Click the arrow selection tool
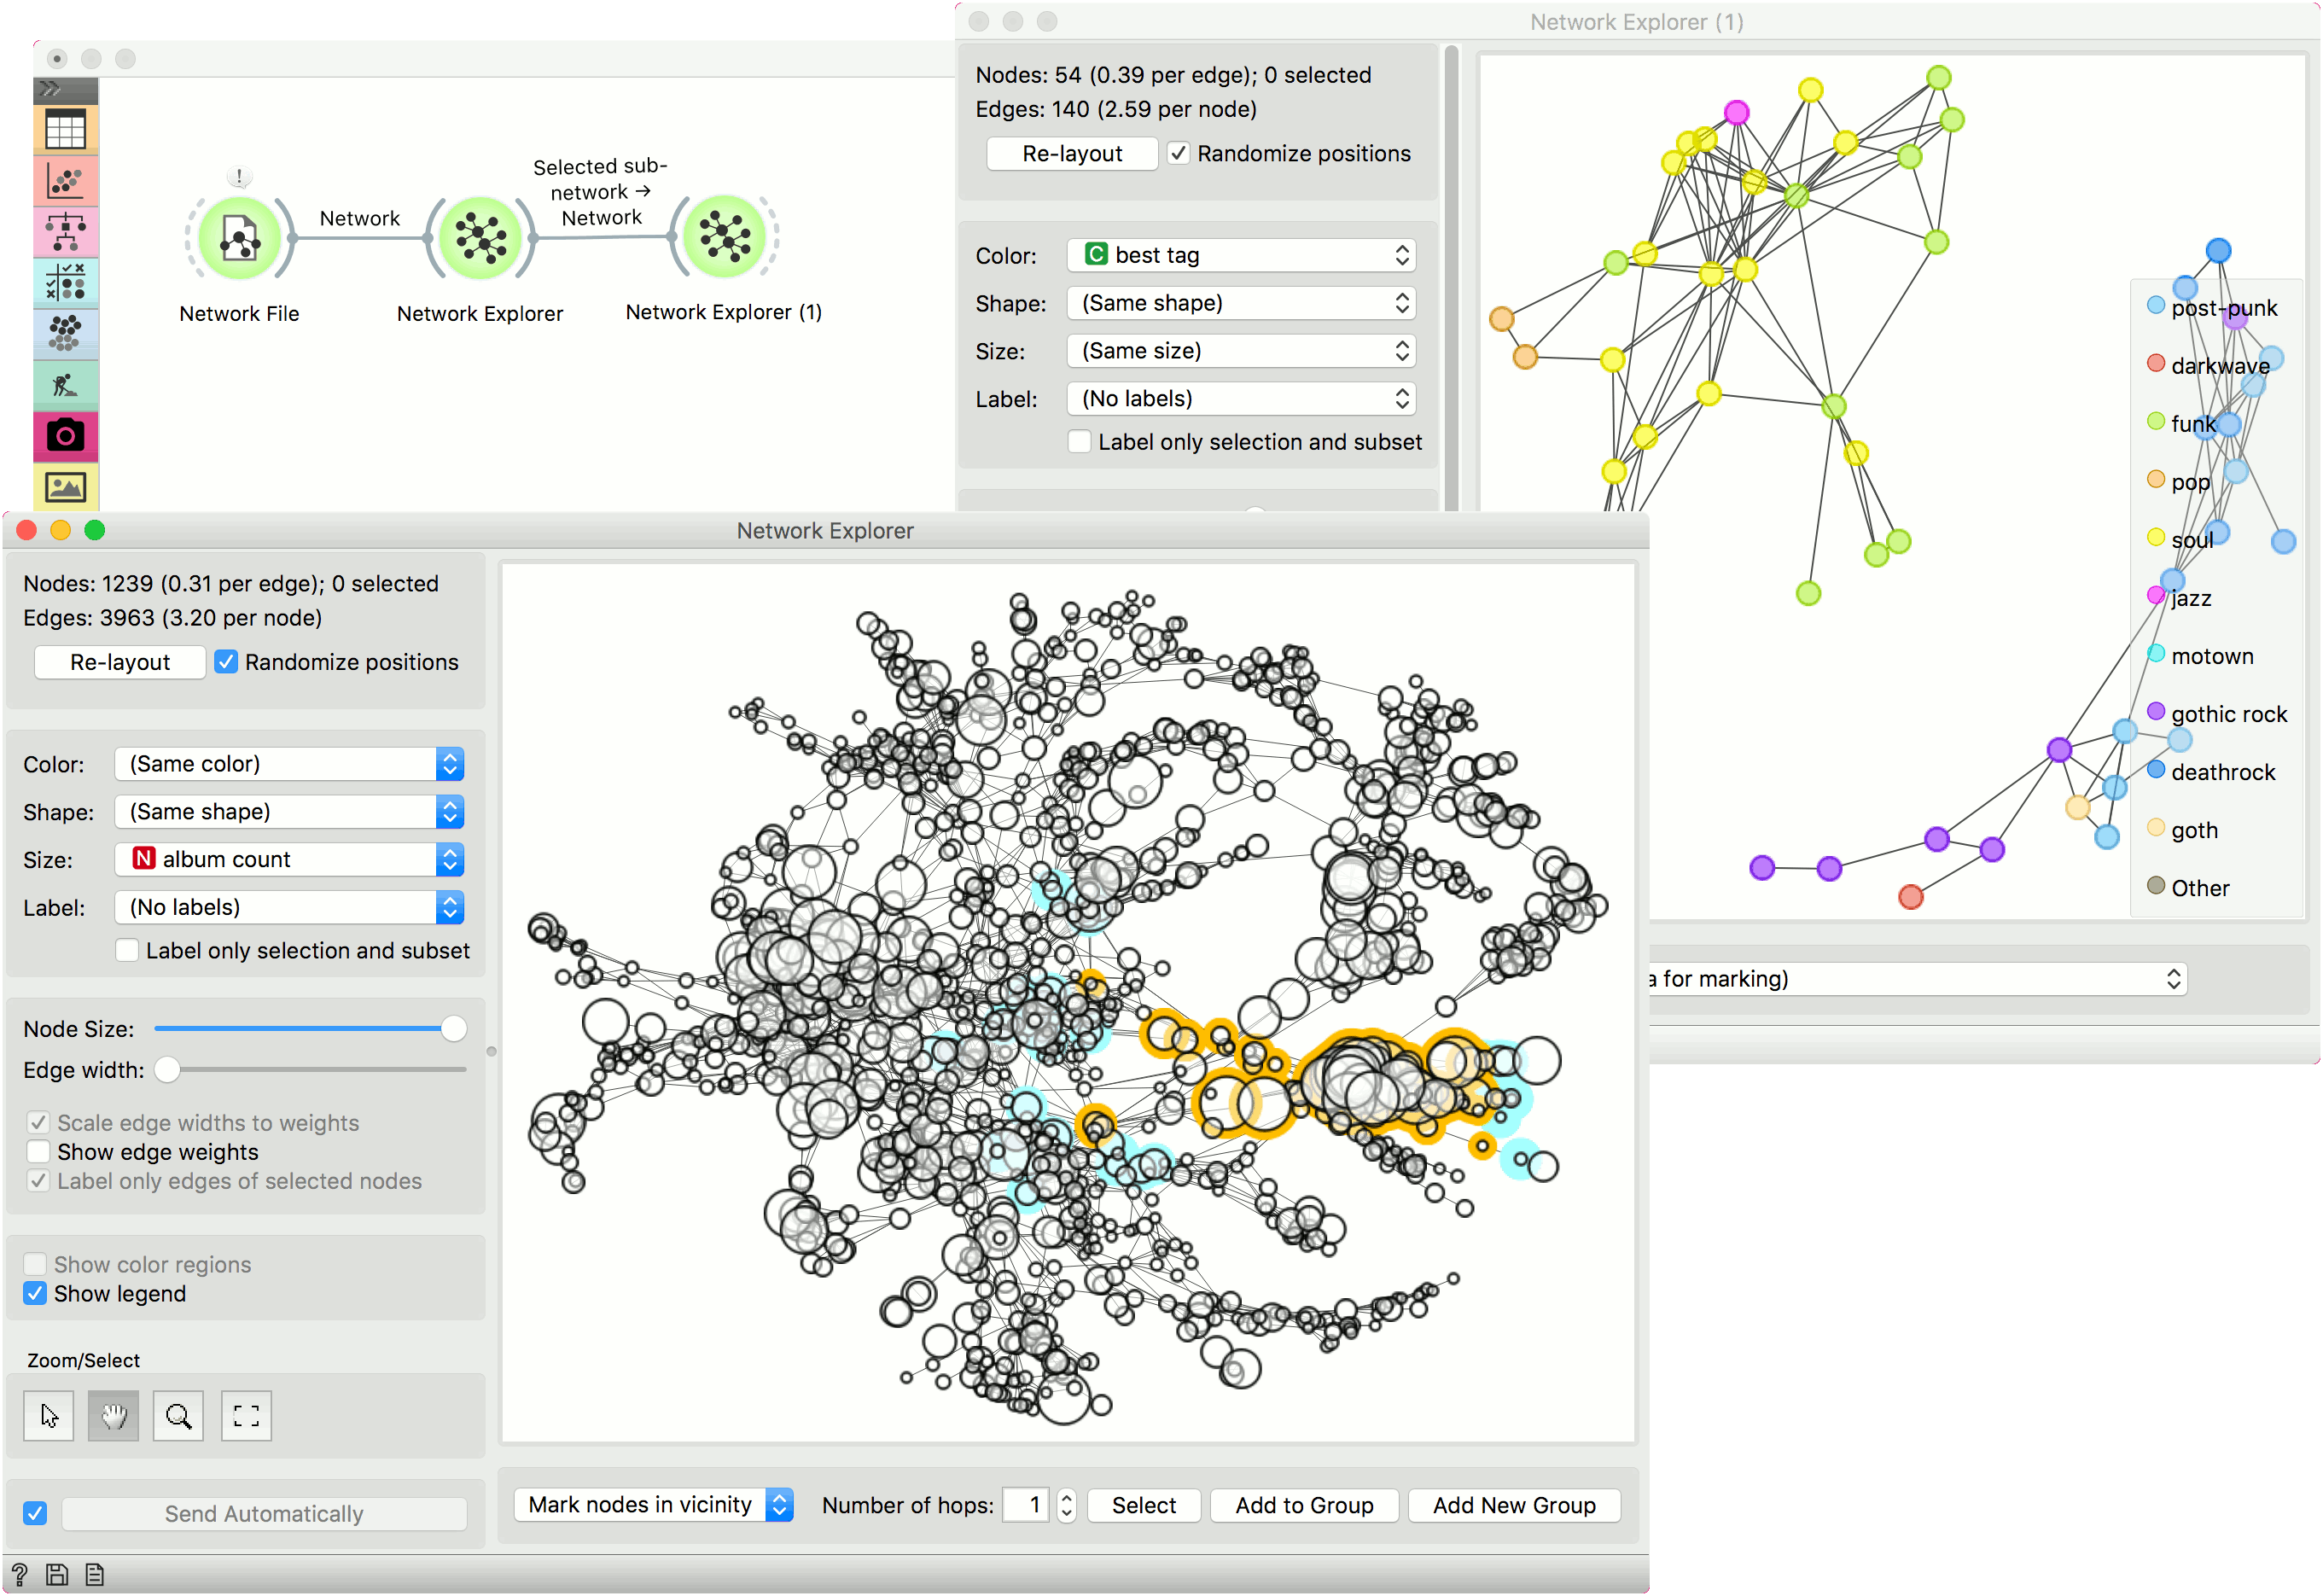Screen dimensions: 2323x1596 point(49,1416)
